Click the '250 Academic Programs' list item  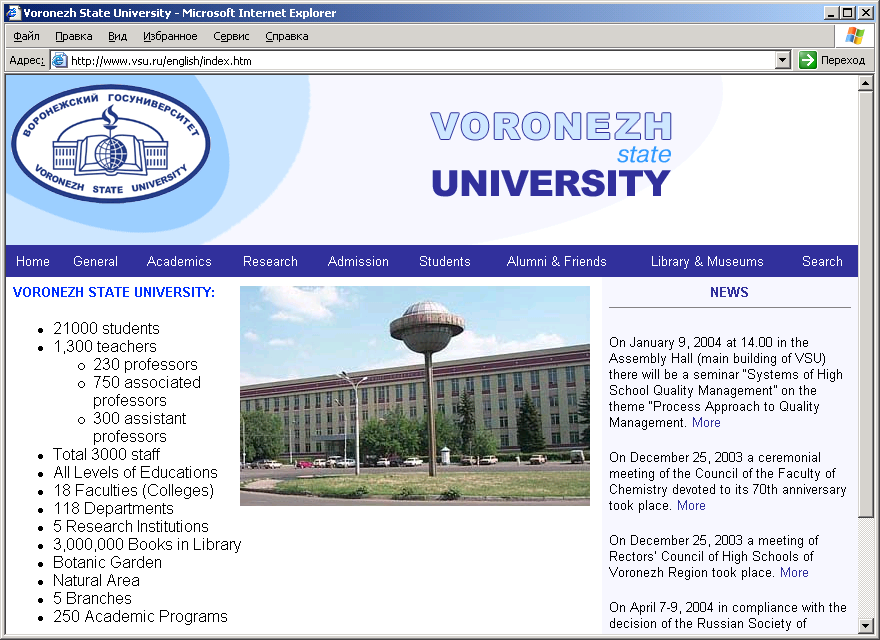(x=140, y=616)
